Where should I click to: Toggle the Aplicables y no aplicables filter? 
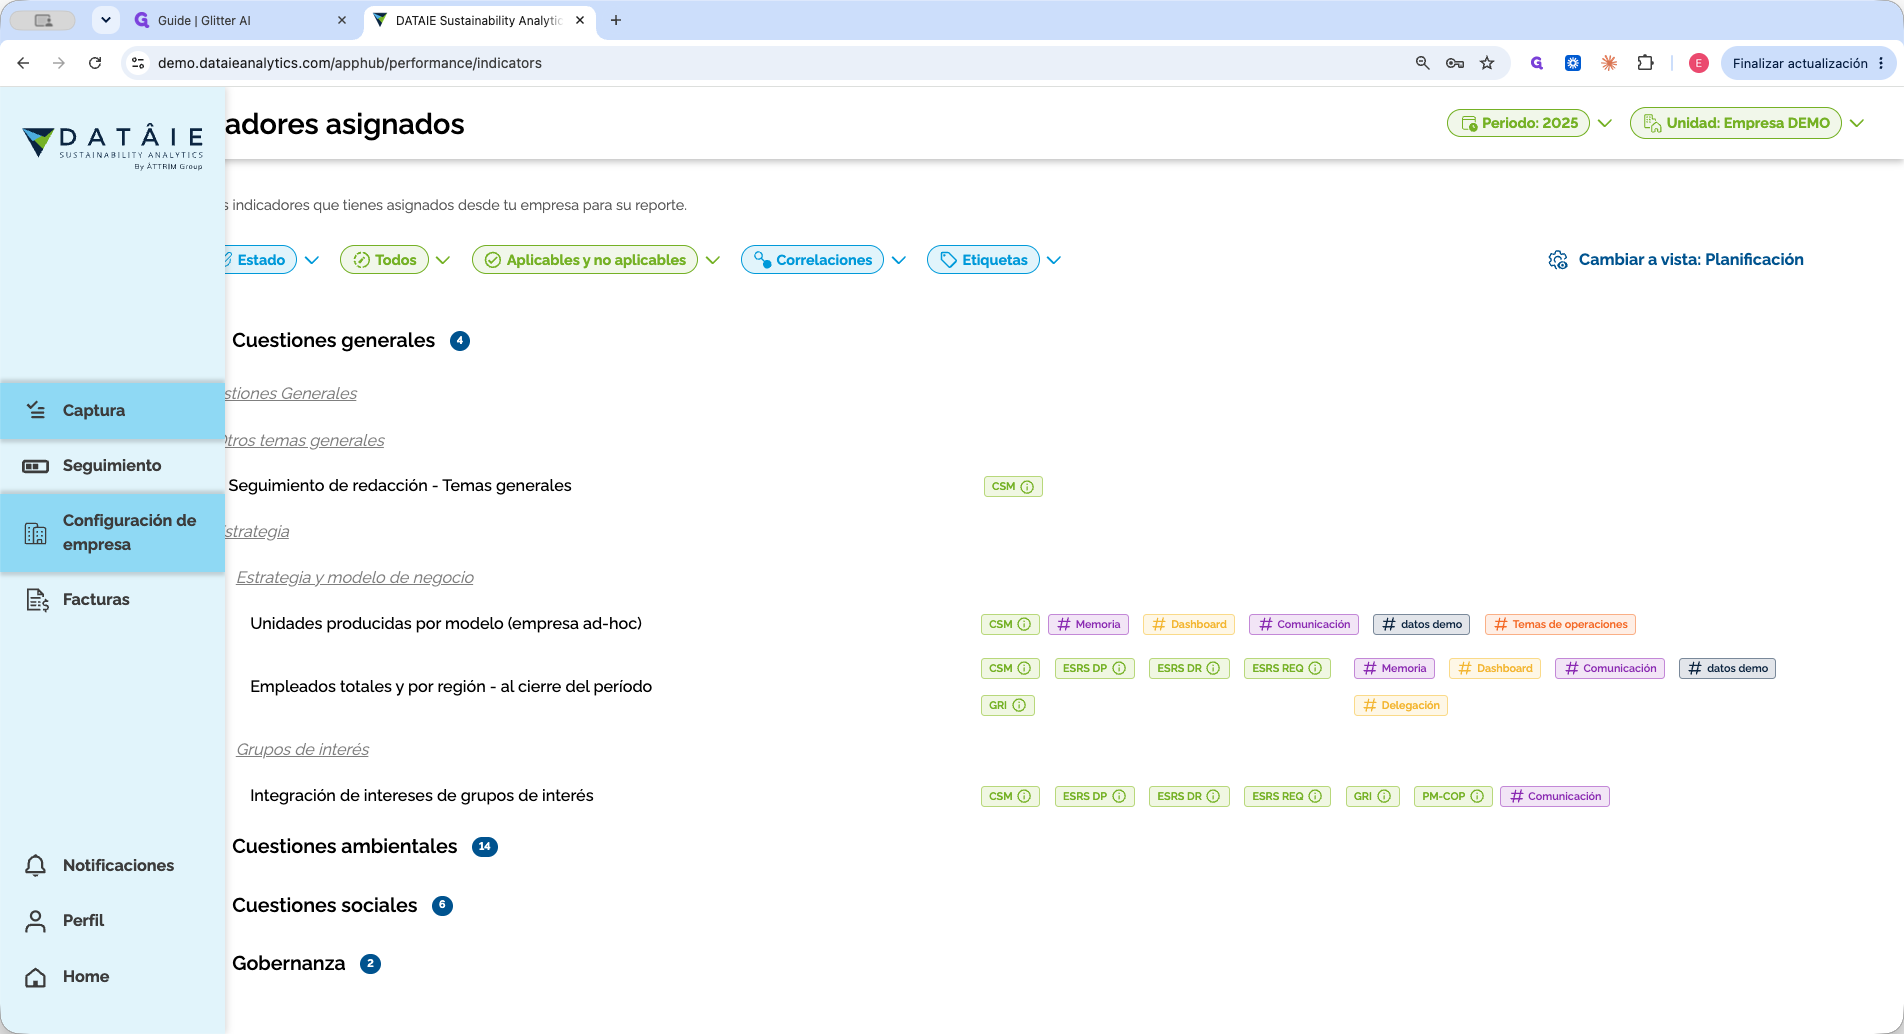(x=585, y=260)
